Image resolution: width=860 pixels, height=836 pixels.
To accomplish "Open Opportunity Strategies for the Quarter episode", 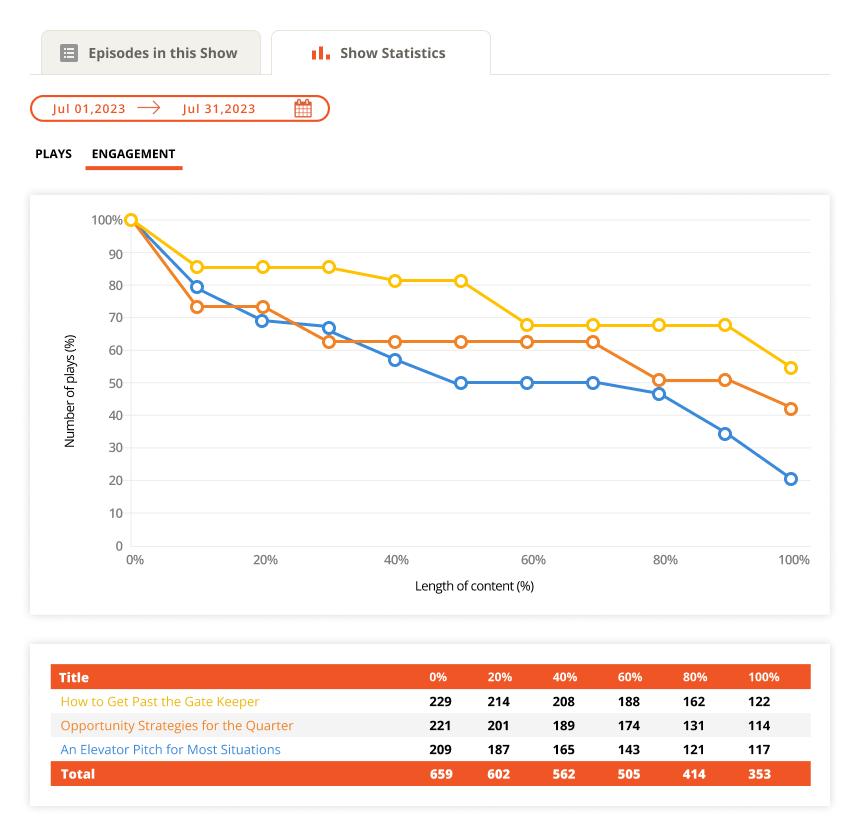I will point(177,726).
